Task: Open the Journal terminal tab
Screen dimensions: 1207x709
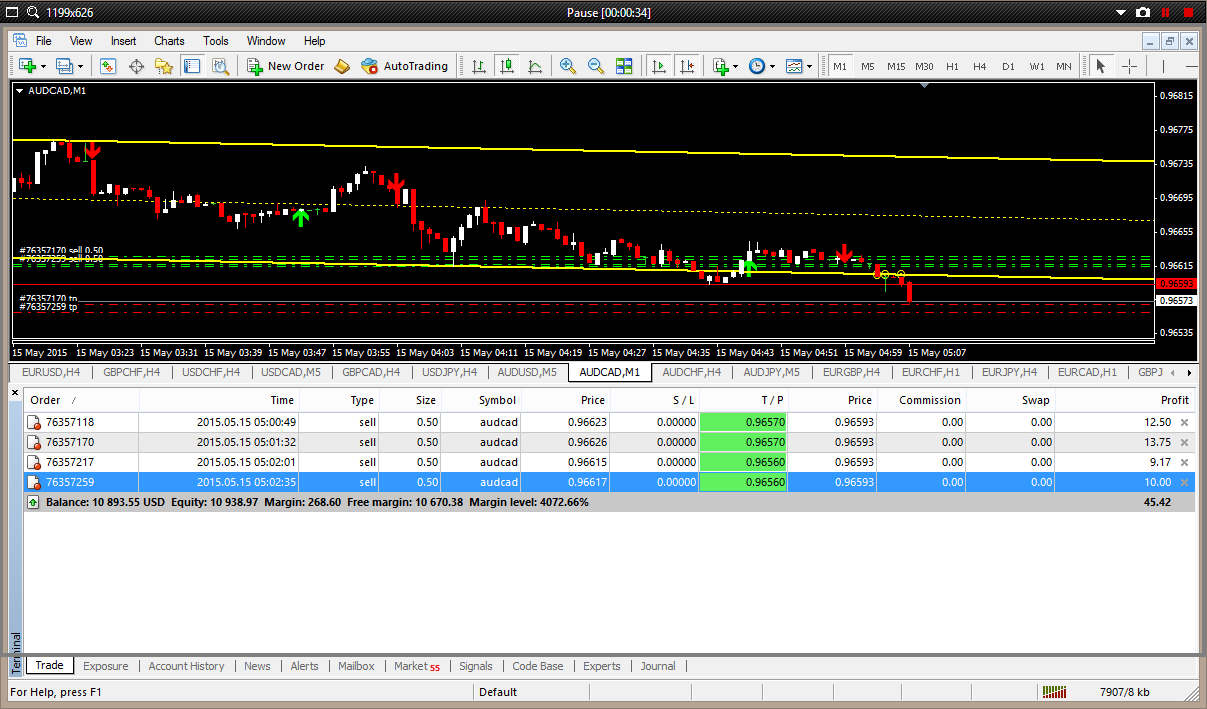Action: pos(658,666)
